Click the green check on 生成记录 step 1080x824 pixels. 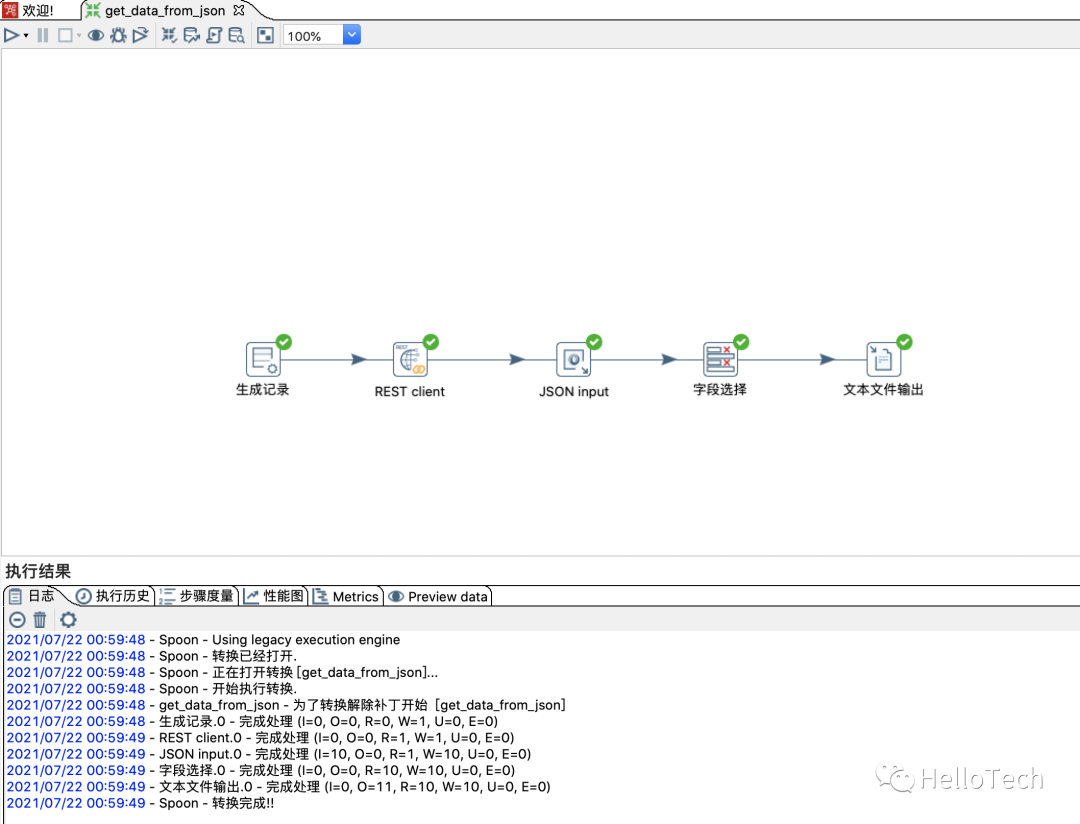[x=284, y=342]
